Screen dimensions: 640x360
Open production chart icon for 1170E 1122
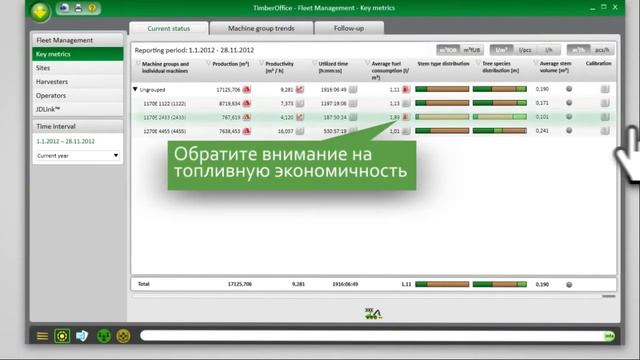coord(247,103)
